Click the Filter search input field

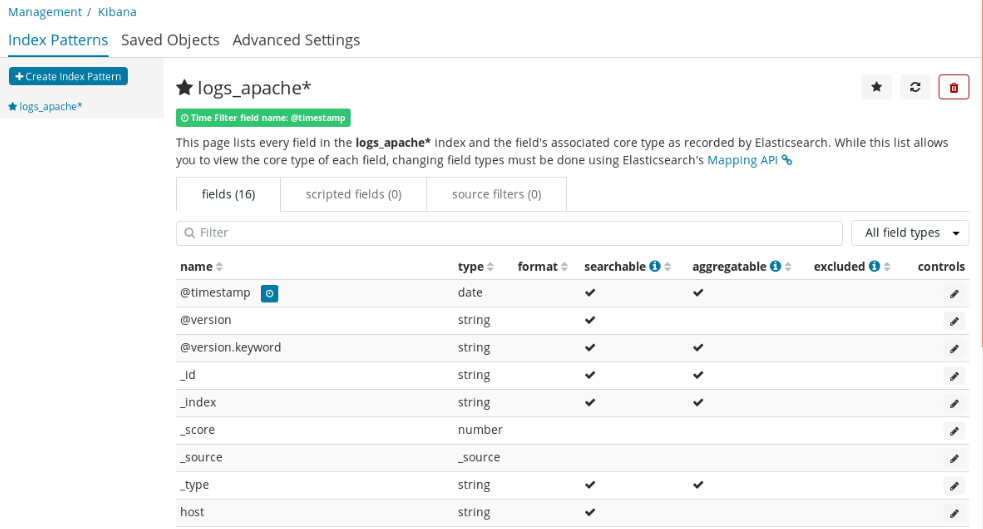510,233
